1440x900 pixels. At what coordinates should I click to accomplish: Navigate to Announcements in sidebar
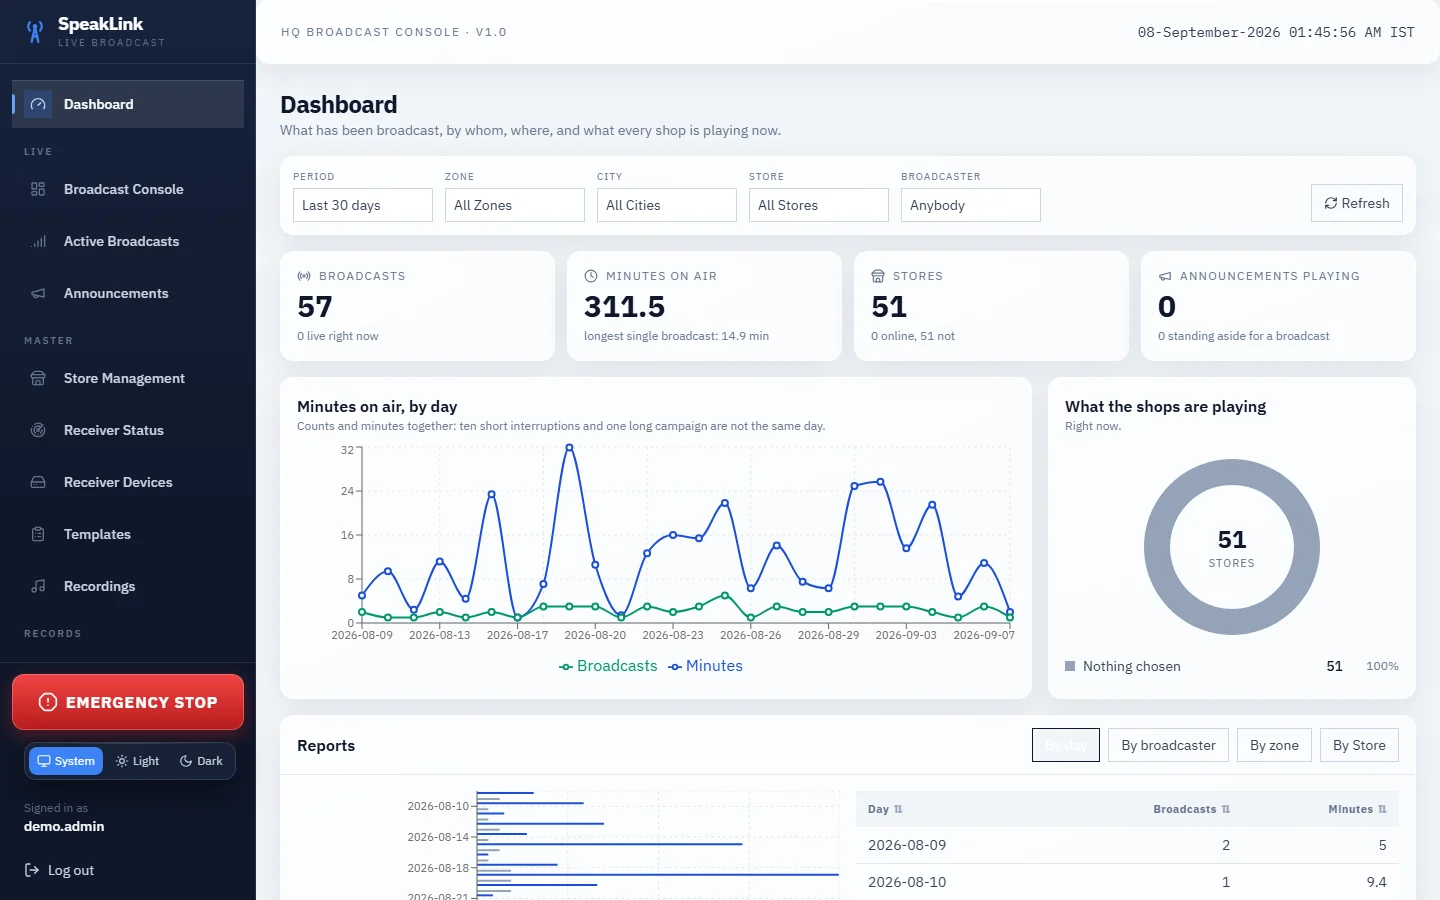pyautogui.click(x=128, y=293)
